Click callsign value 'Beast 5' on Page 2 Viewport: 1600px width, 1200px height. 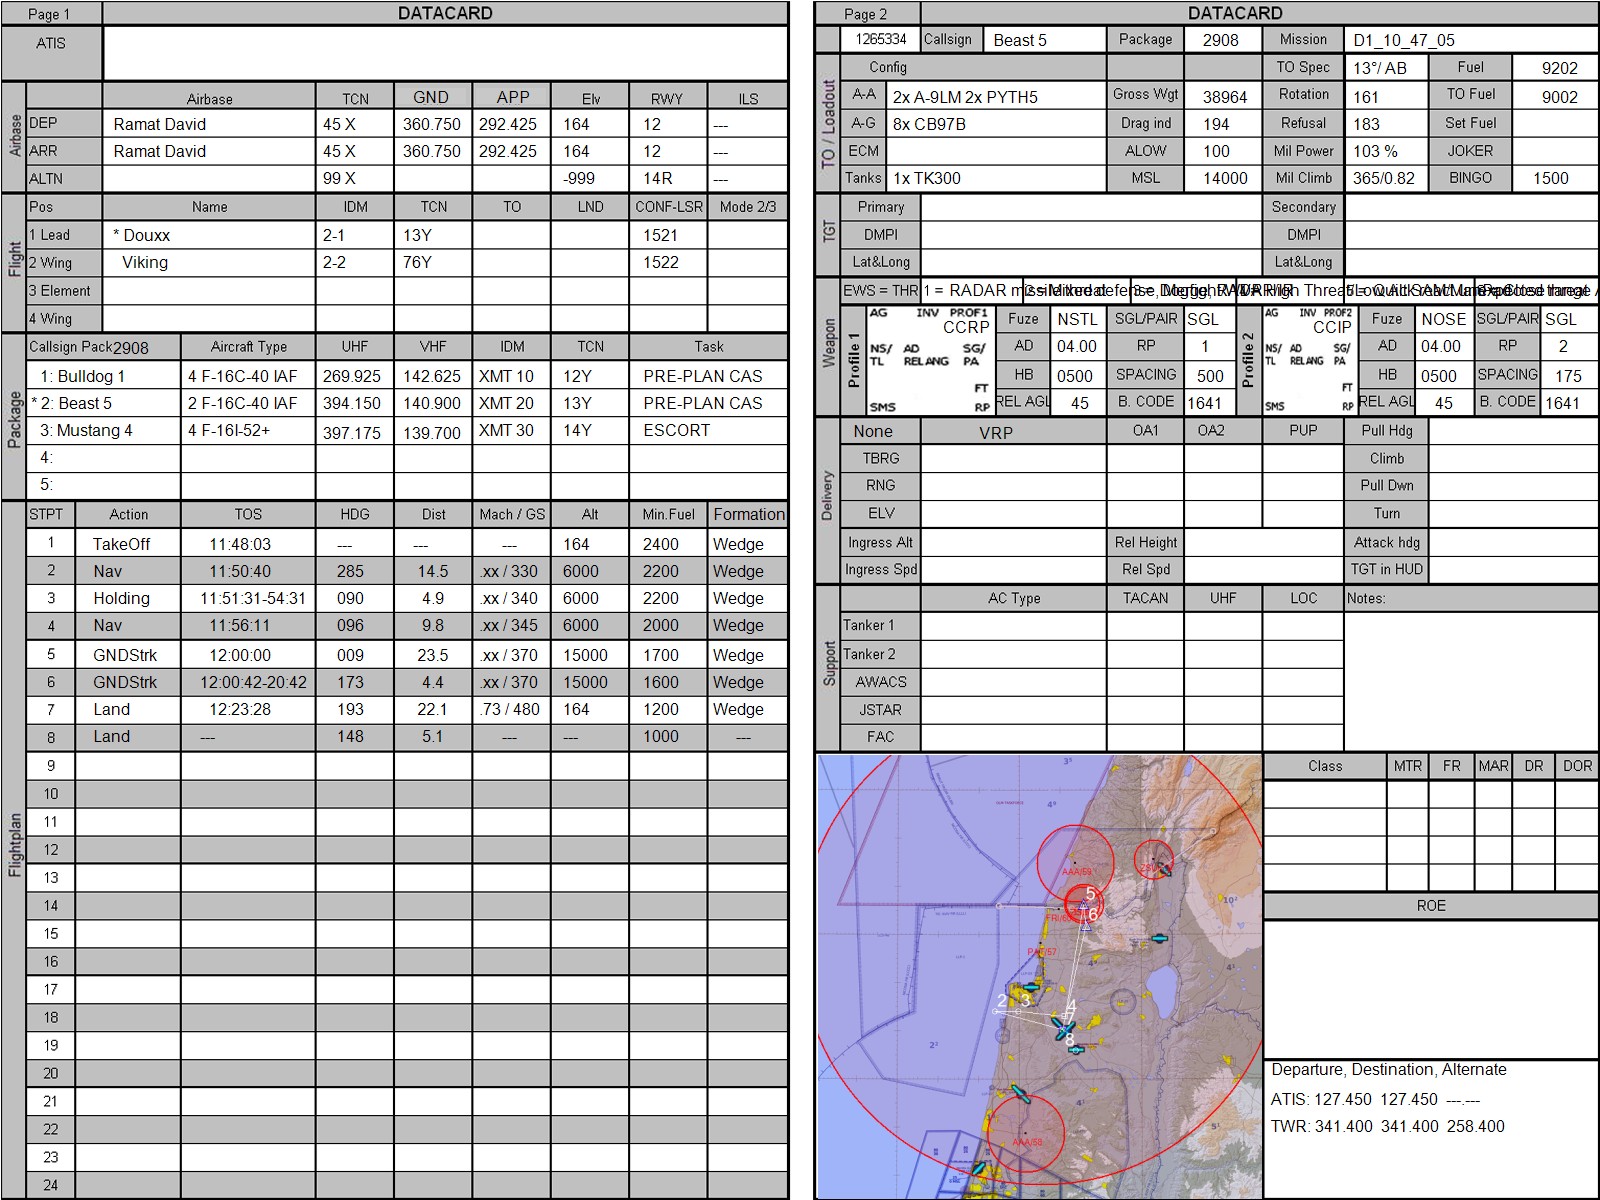[x=1020, y=40]
